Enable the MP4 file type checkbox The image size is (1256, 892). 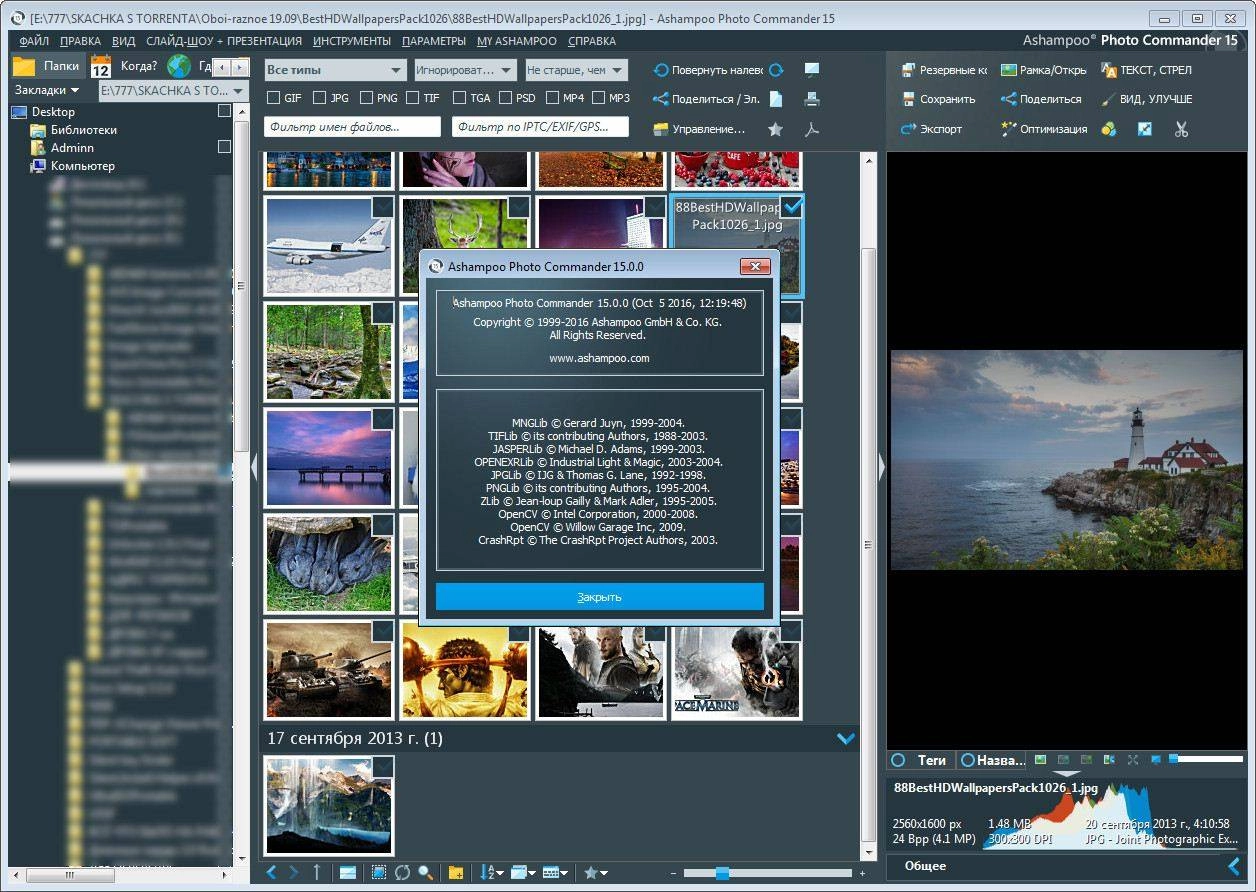(x=552, y=98)
